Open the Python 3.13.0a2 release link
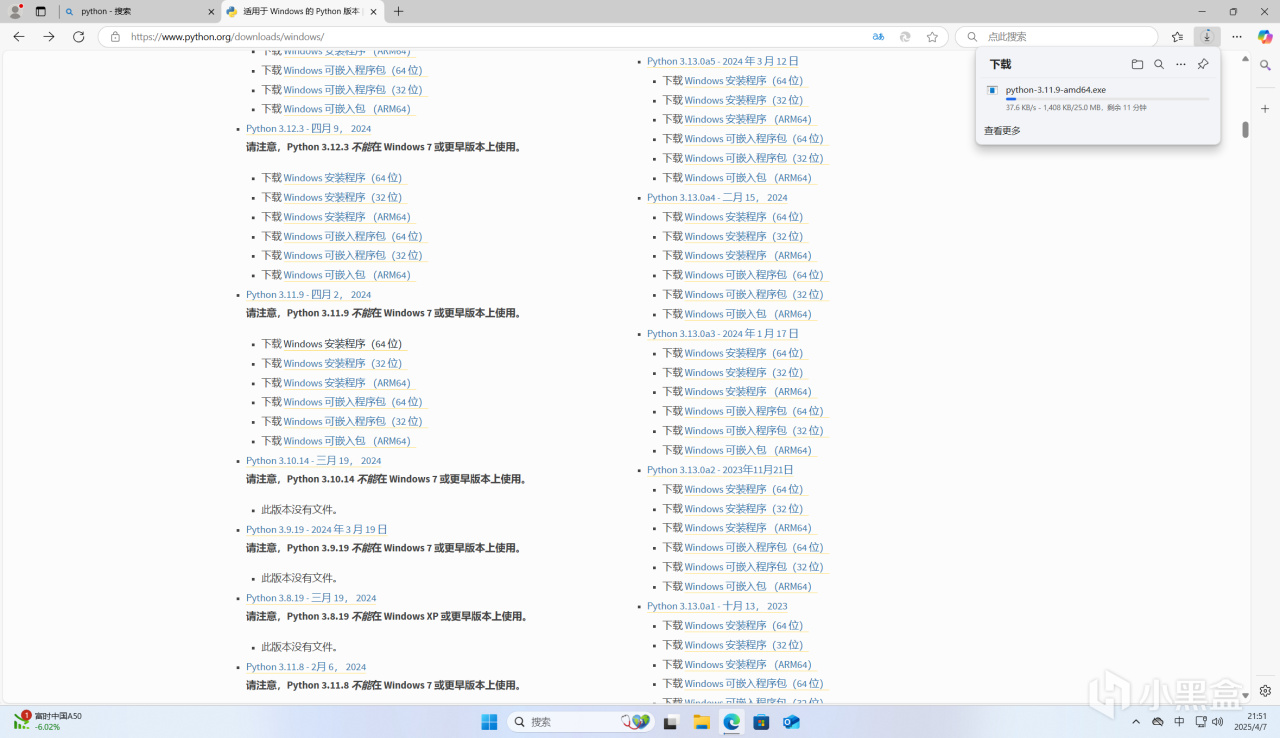Viewport: 1280px width, 738px height. click(x=720, y=470)
